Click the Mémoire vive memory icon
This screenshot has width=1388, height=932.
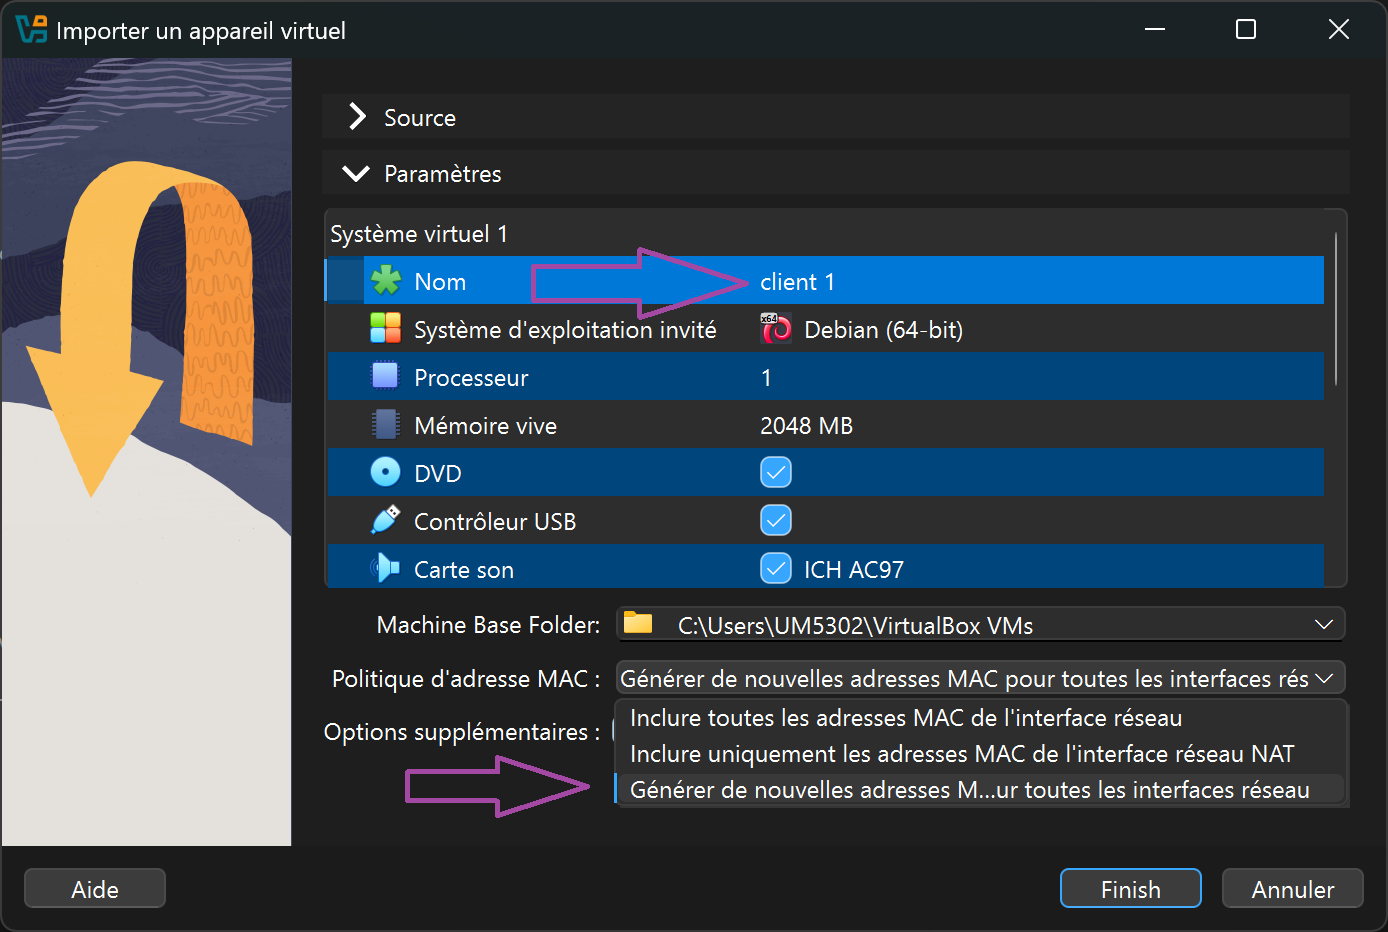386,424
